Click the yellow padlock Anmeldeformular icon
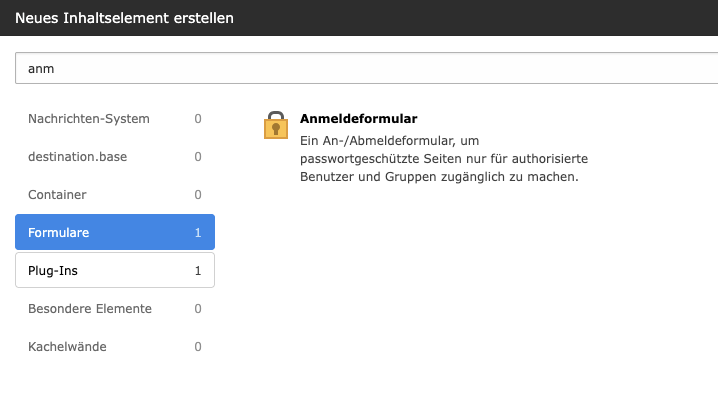The height and width of the screenshot is (393, 718). [276, 125]
